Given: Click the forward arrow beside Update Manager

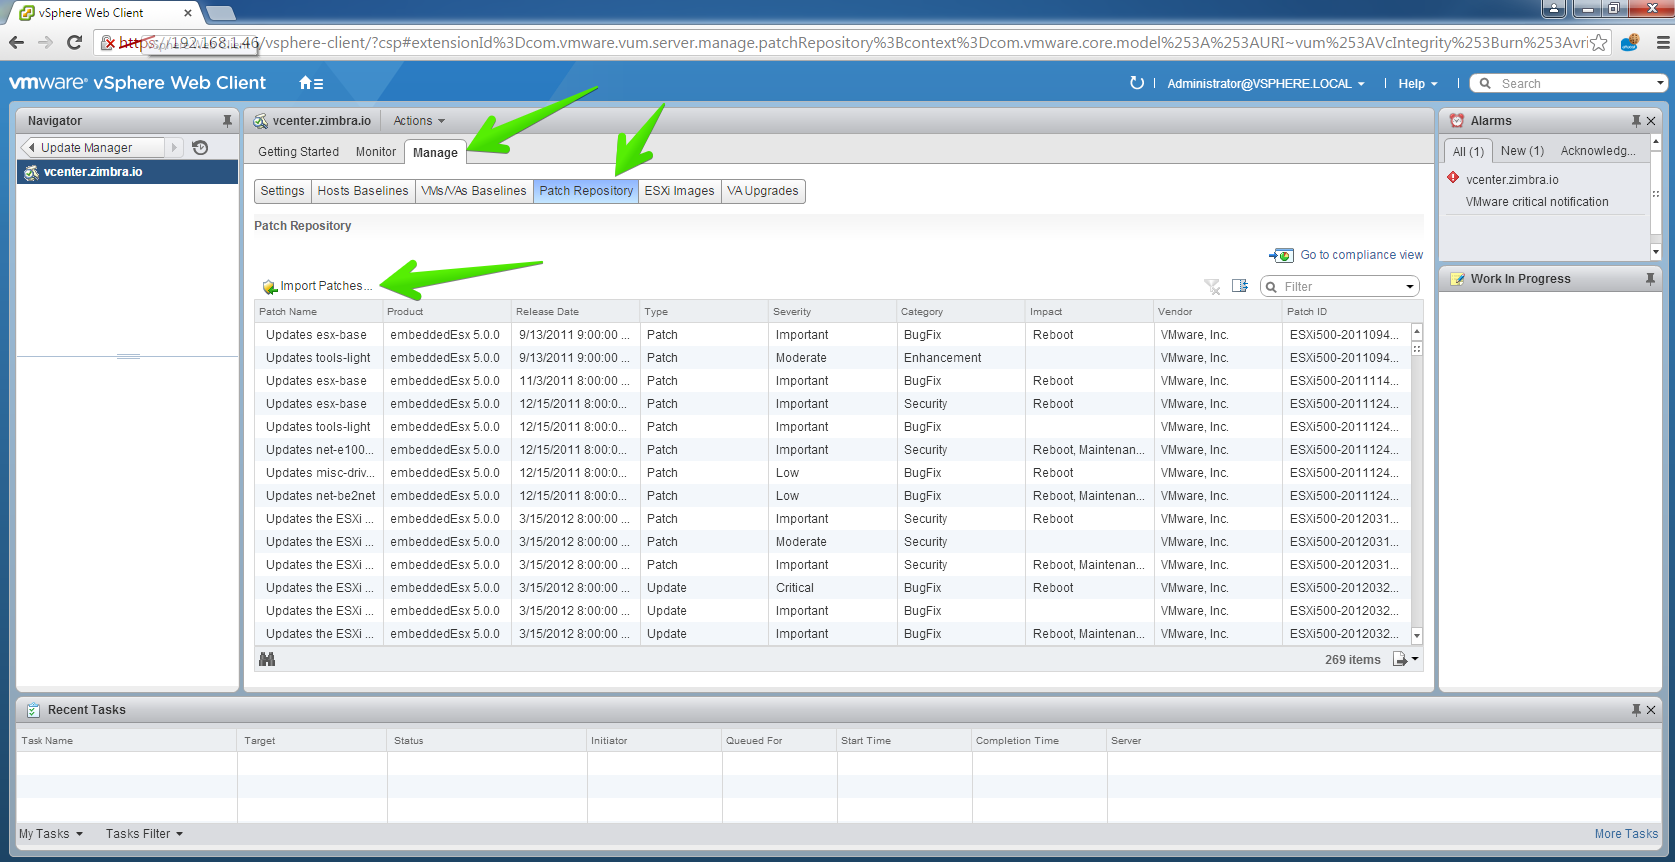Looking at the screenshot, I should click(174, 148).
